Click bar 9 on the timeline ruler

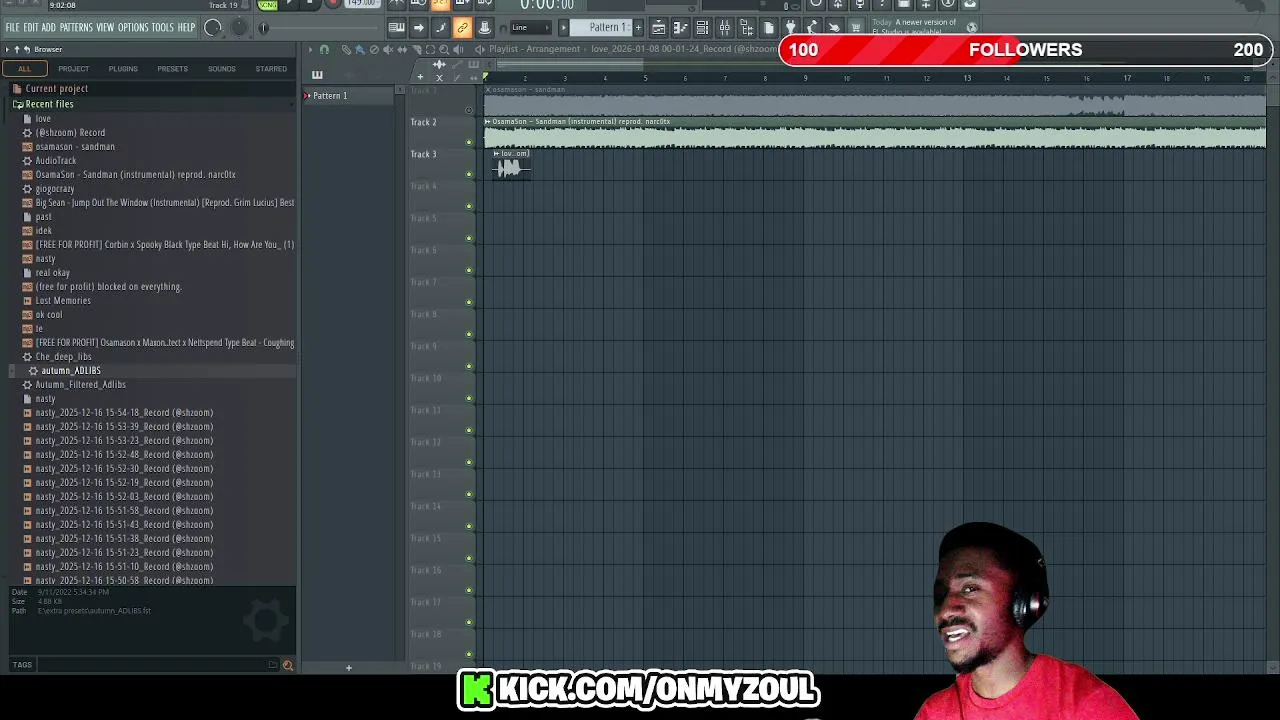coord(806,78)
